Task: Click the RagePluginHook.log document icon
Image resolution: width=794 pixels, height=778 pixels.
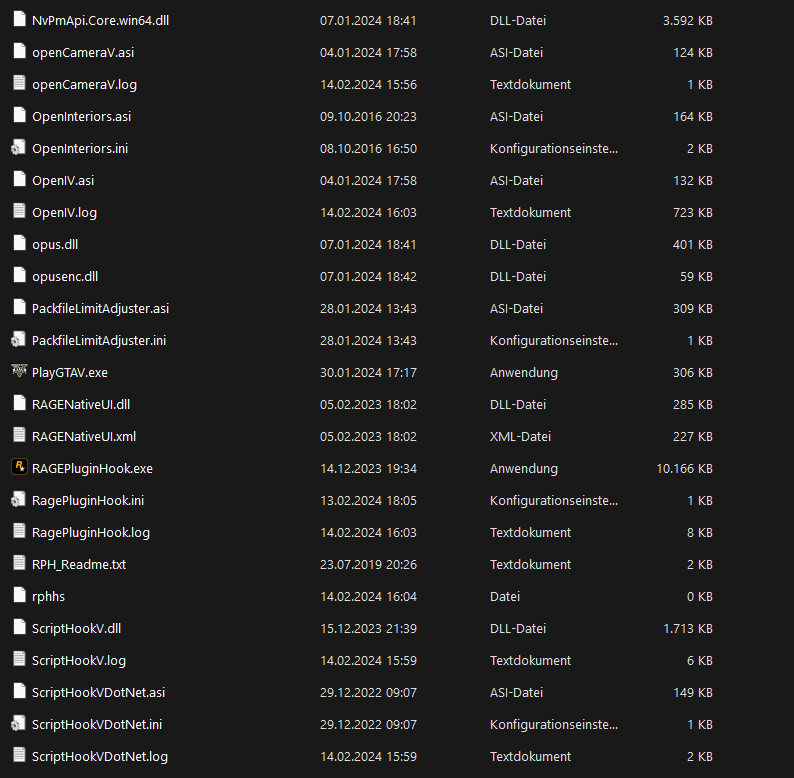Action: (x=19, y=531)
